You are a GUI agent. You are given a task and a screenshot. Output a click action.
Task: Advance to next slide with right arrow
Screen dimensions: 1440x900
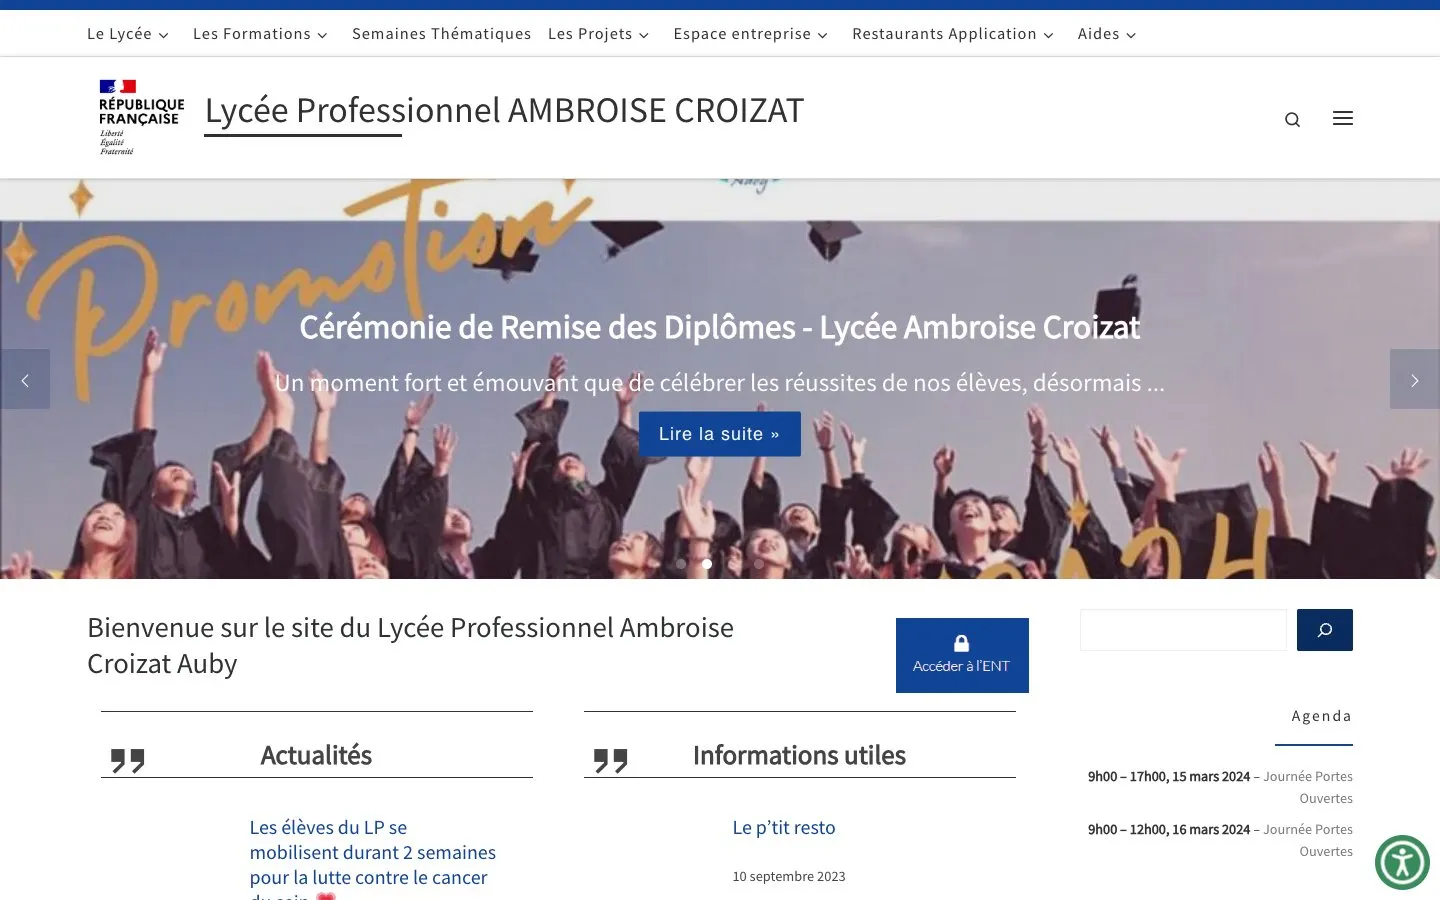(x=1415, y=379)
